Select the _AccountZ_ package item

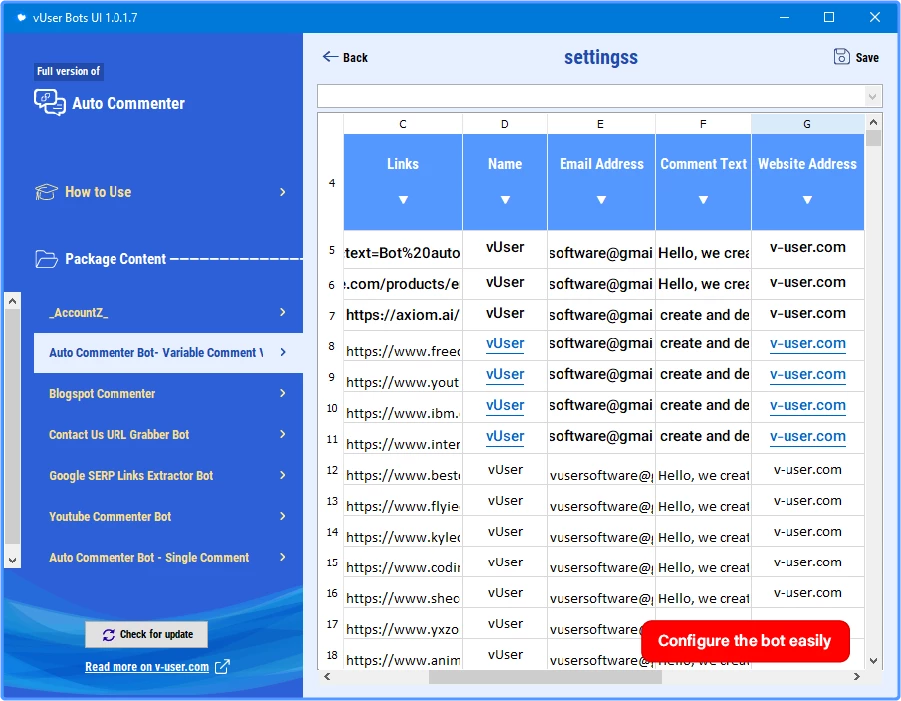coord(168,312)
